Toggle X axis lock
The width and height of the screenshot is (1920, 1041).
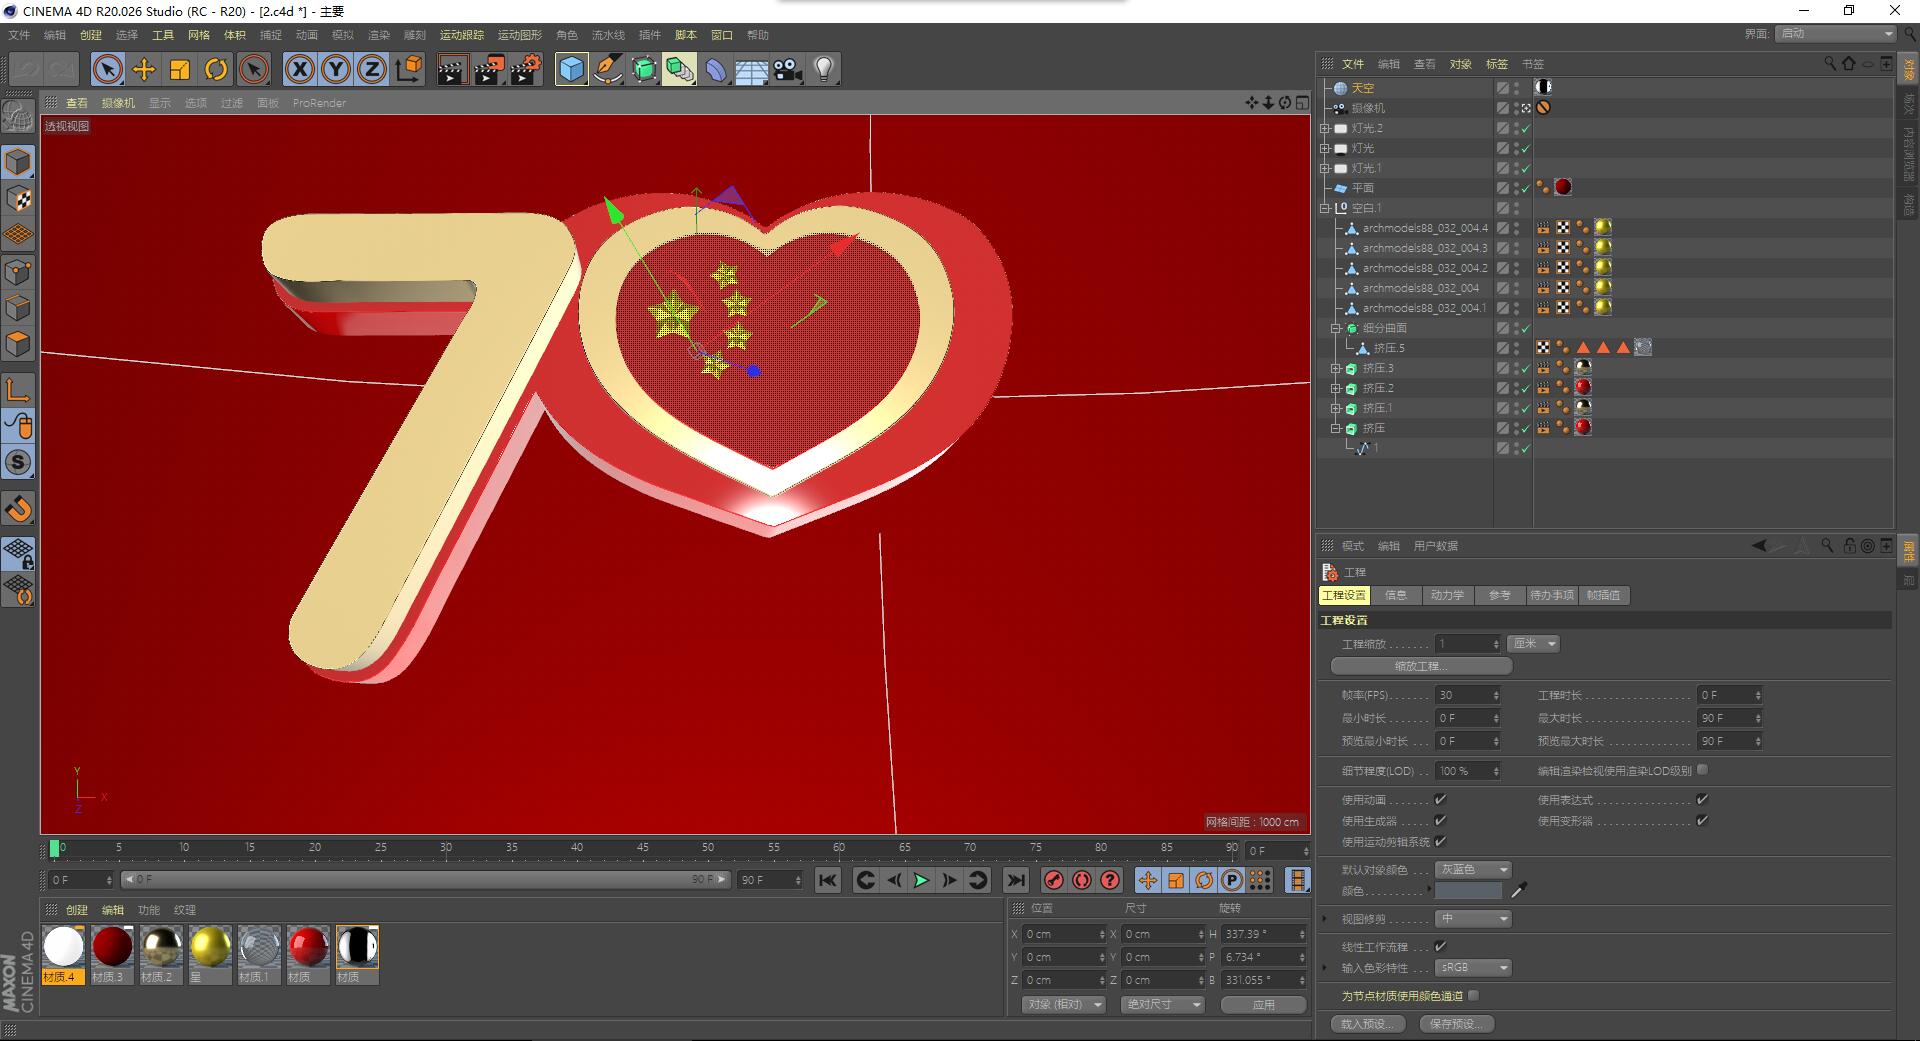[299, 69]
